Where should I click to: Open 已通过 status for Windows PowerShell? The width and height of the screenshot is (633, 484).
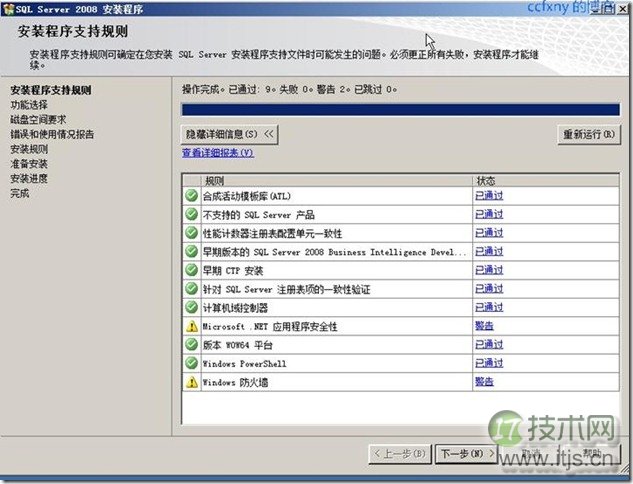[x=489, y=363]
